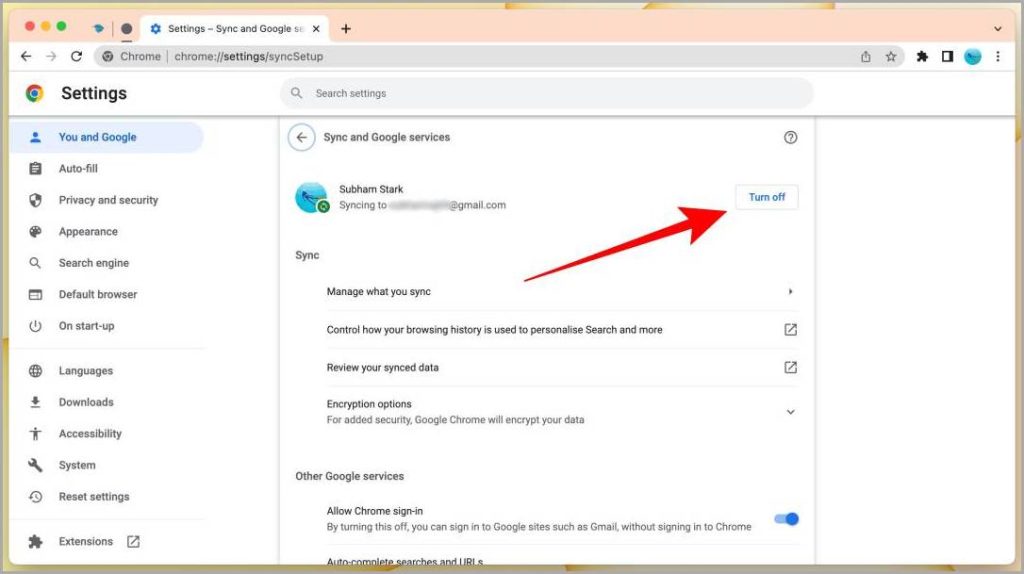Viewport: 1024px width, 574px height.
Task: Reload the page with refresh icon
Action: [x=76, y=56]
